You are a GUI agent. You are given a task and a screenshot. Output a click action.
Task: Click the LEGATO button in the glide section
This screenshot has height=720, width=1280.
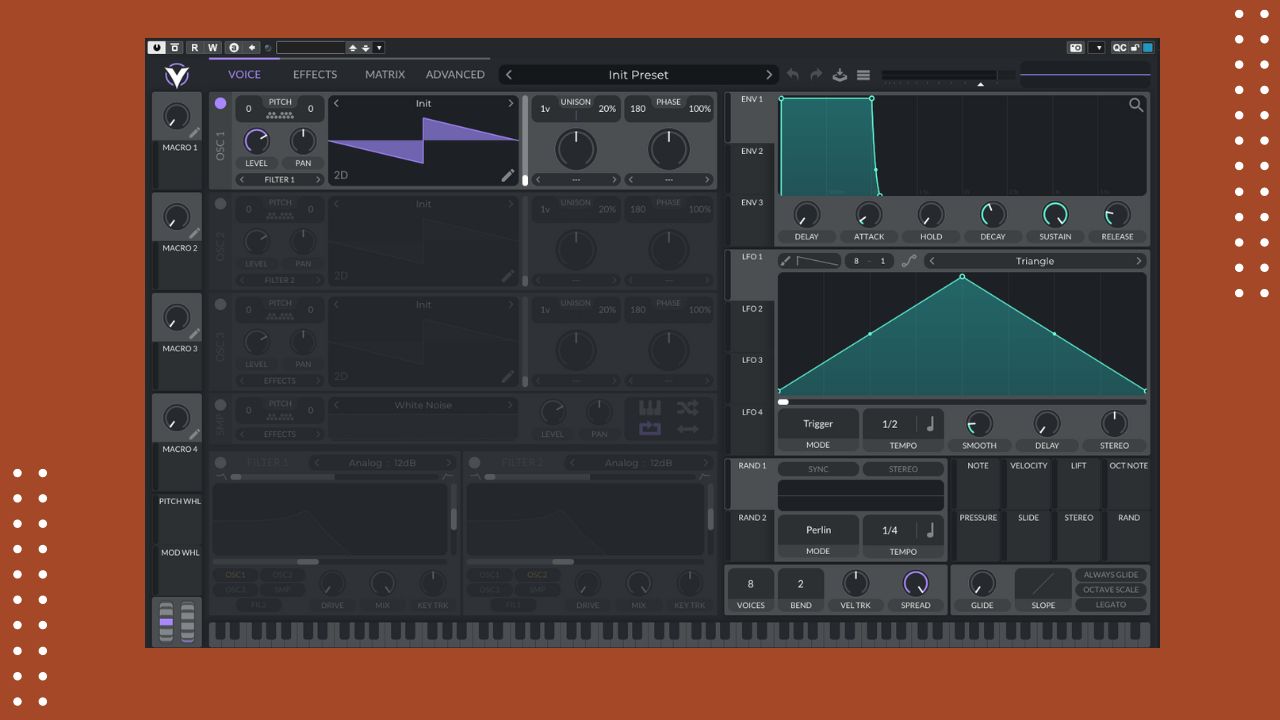pyautogui.click(x=1110, y=604)
